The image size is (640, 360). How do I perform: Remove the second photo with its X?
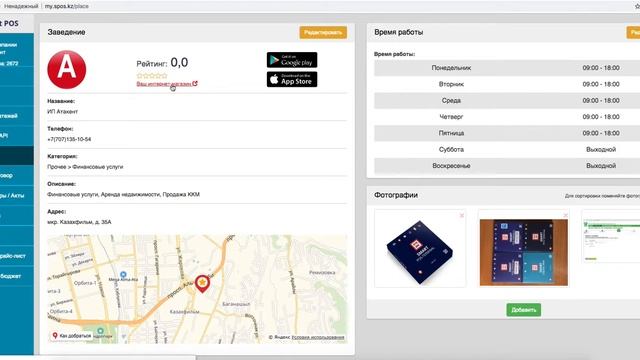(565, 216)
